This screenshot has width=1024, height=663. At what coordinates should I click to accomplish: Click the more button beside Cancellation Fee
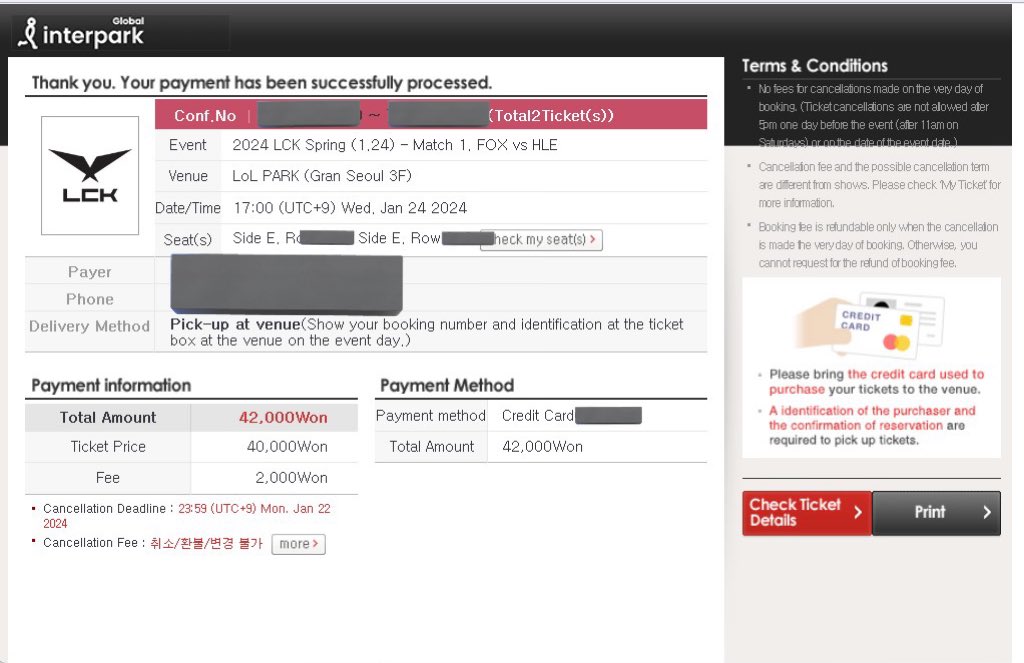click(298, 544)
